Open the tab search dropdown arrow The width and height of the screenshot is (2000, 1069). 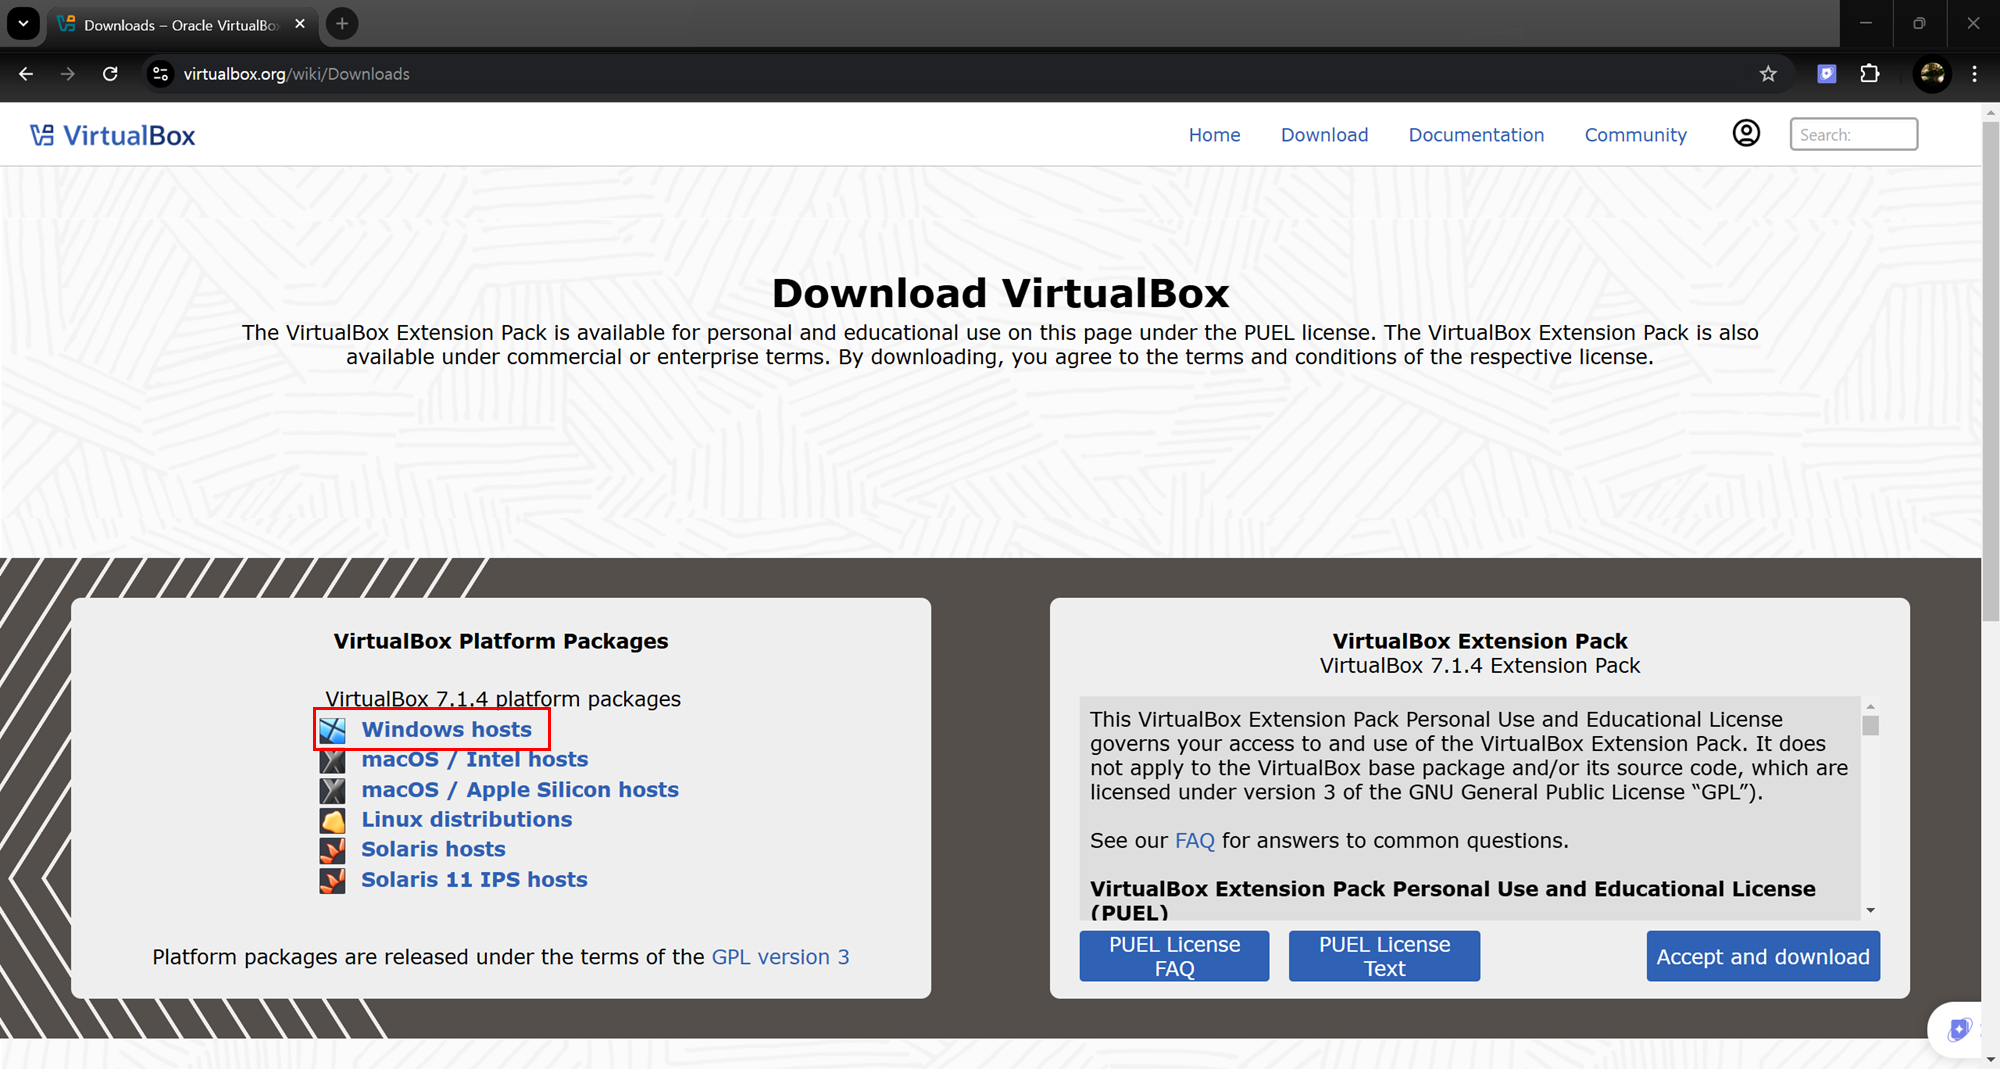point(23,24)
